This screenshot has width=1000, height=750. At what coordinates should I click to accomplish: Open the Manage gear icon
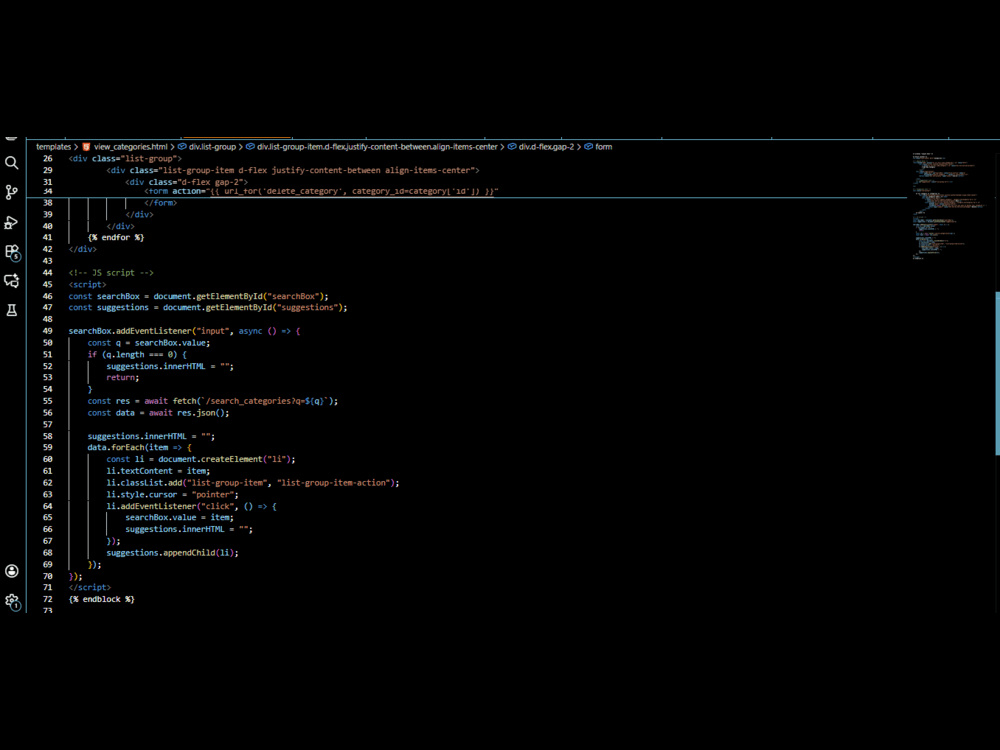(x=12, y=601)
